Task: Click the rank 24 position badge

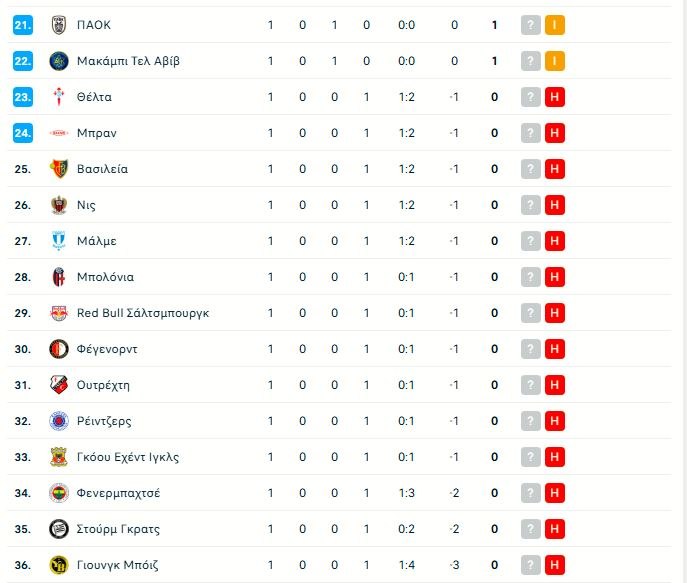Action: point(24,133)
